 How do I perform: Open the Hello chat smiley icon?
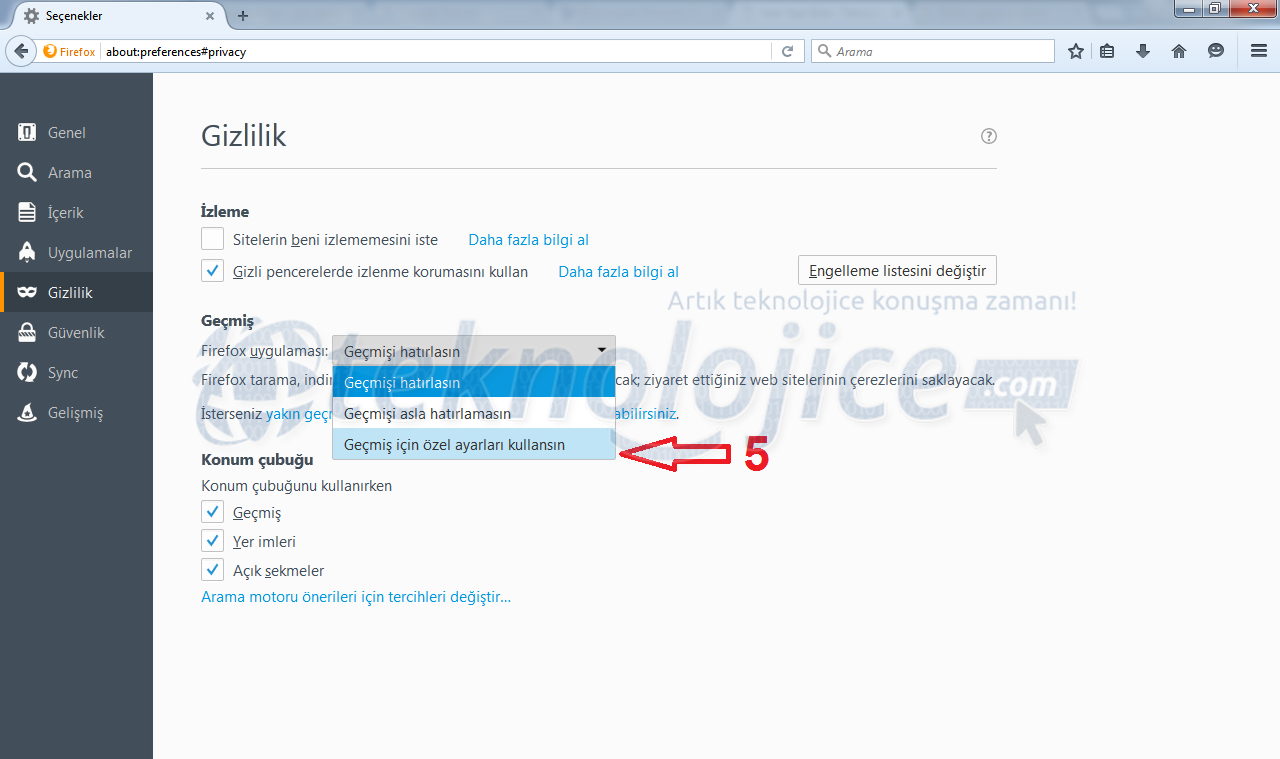[x=1216, y=51]
